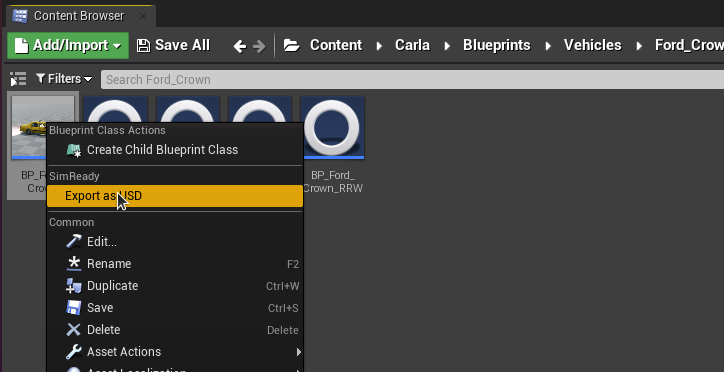
Task: Open the Add/Import dropdown
Action: 68,45
